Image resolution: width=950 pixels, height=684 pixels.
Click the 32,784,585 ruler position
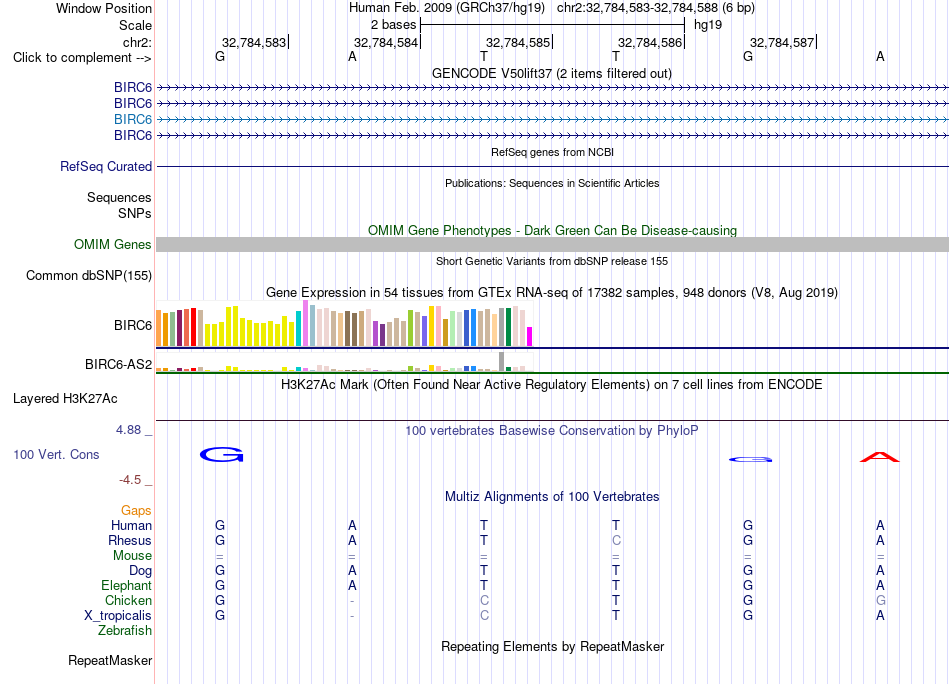point(518,42)
